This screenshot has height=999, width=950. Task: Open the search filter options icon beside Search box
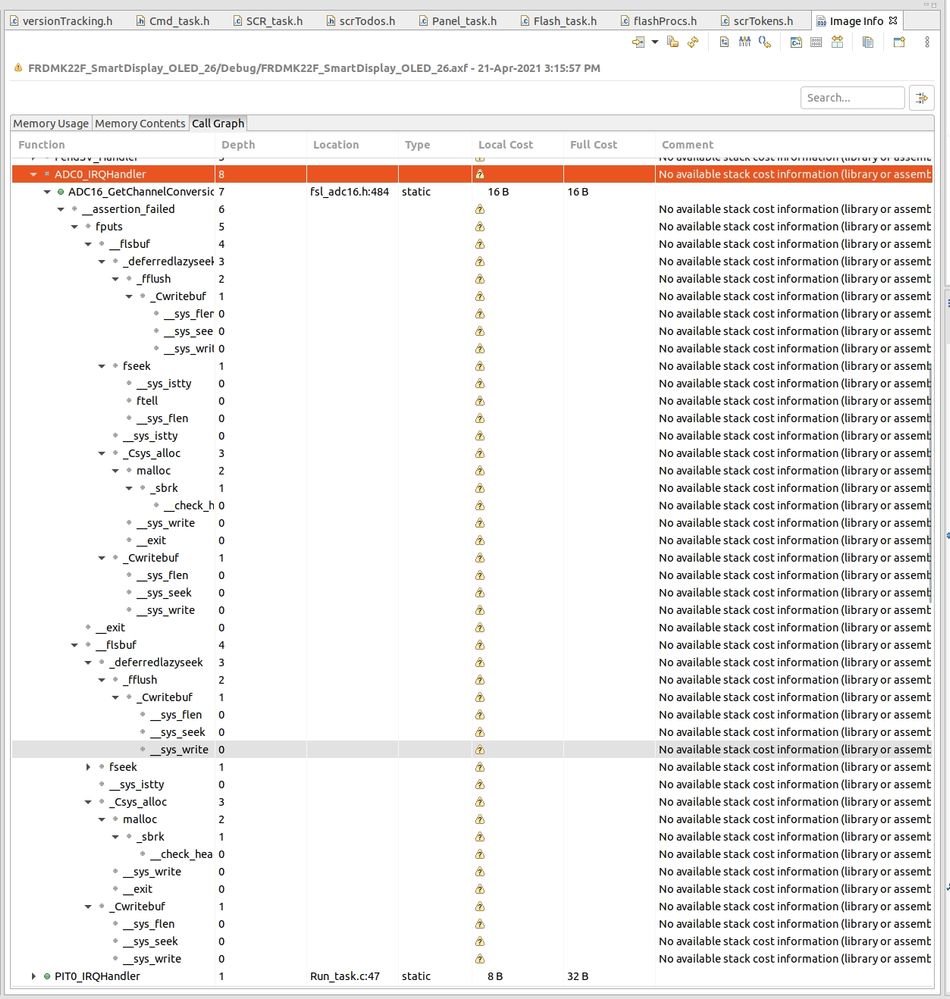[922, 97]
